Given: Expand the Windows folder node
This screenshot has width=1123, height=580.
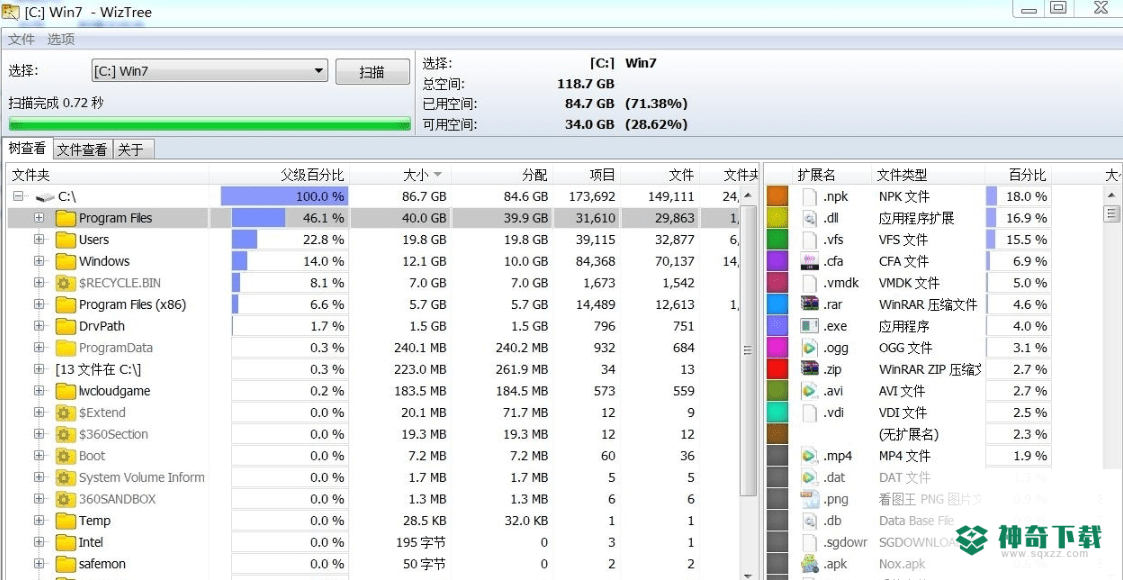Looking at the screenshot, I should 39,261.
